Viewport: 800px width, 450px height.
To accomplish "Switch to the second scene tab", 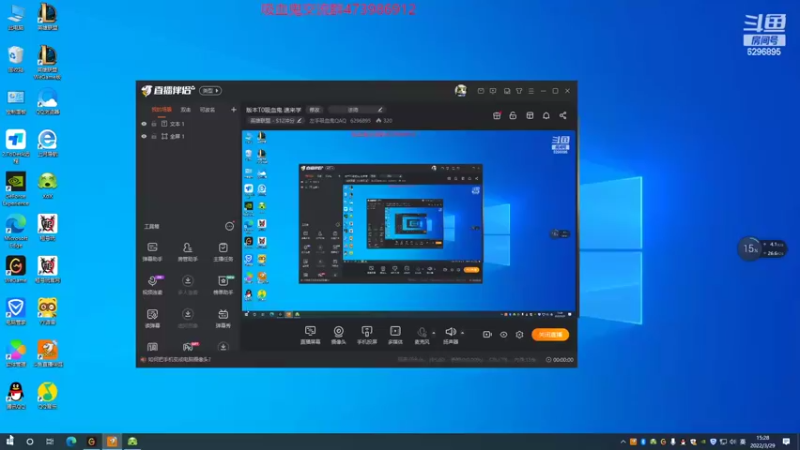I will pyautogui.click(x=186, y=110).
